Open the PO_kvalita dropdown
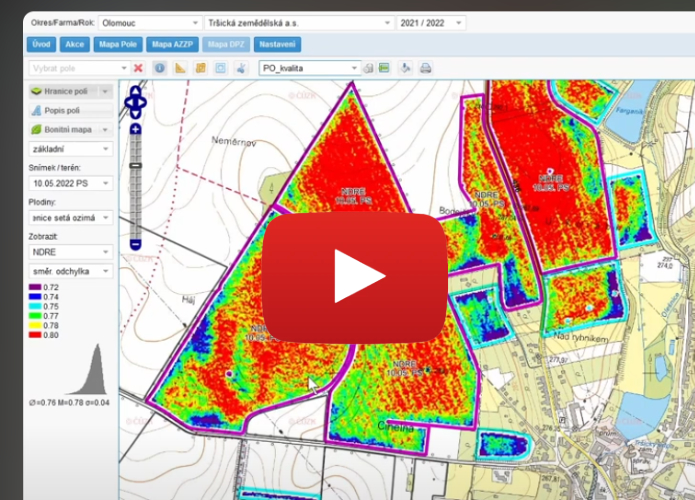Image resolution: width=695 pixels, height=500 pixels. (309, 68)
